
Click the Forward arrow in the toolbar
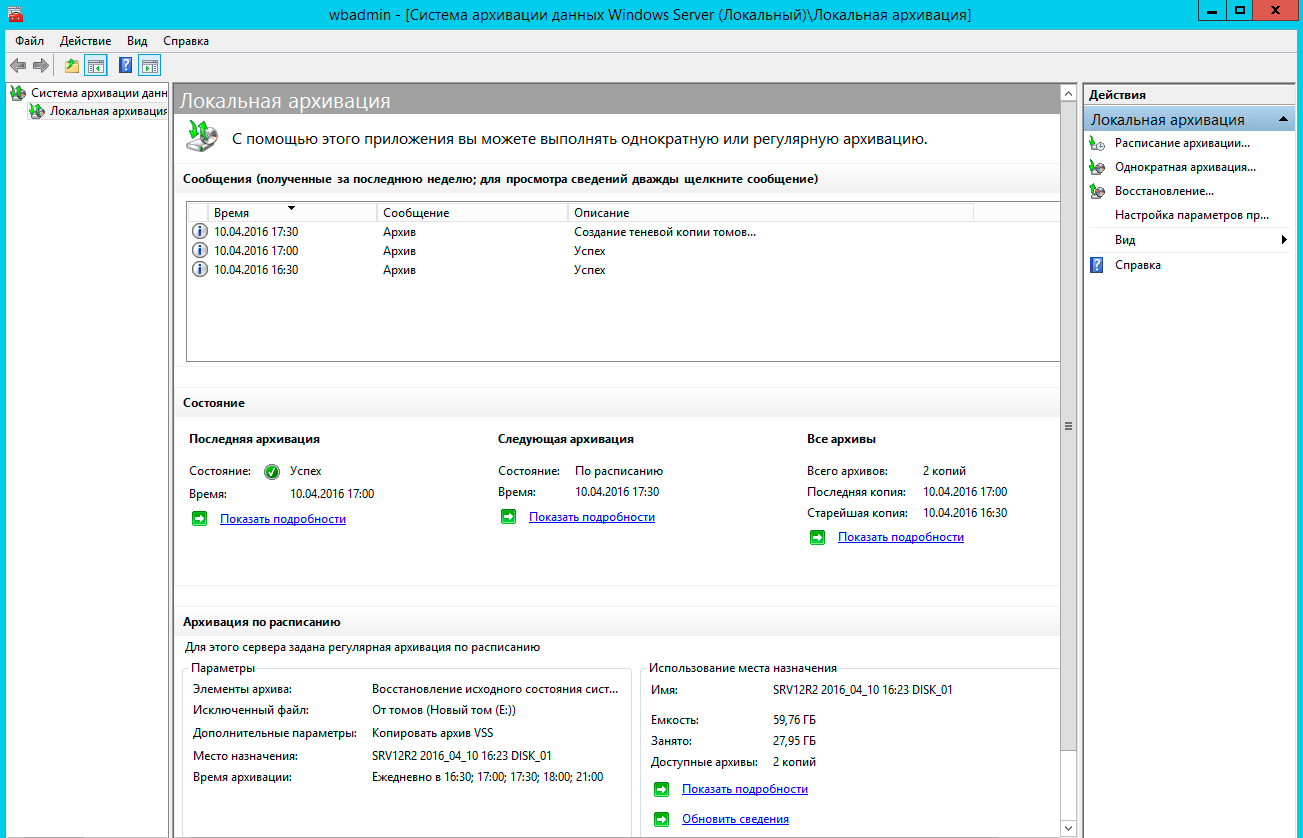pos(41,66)
